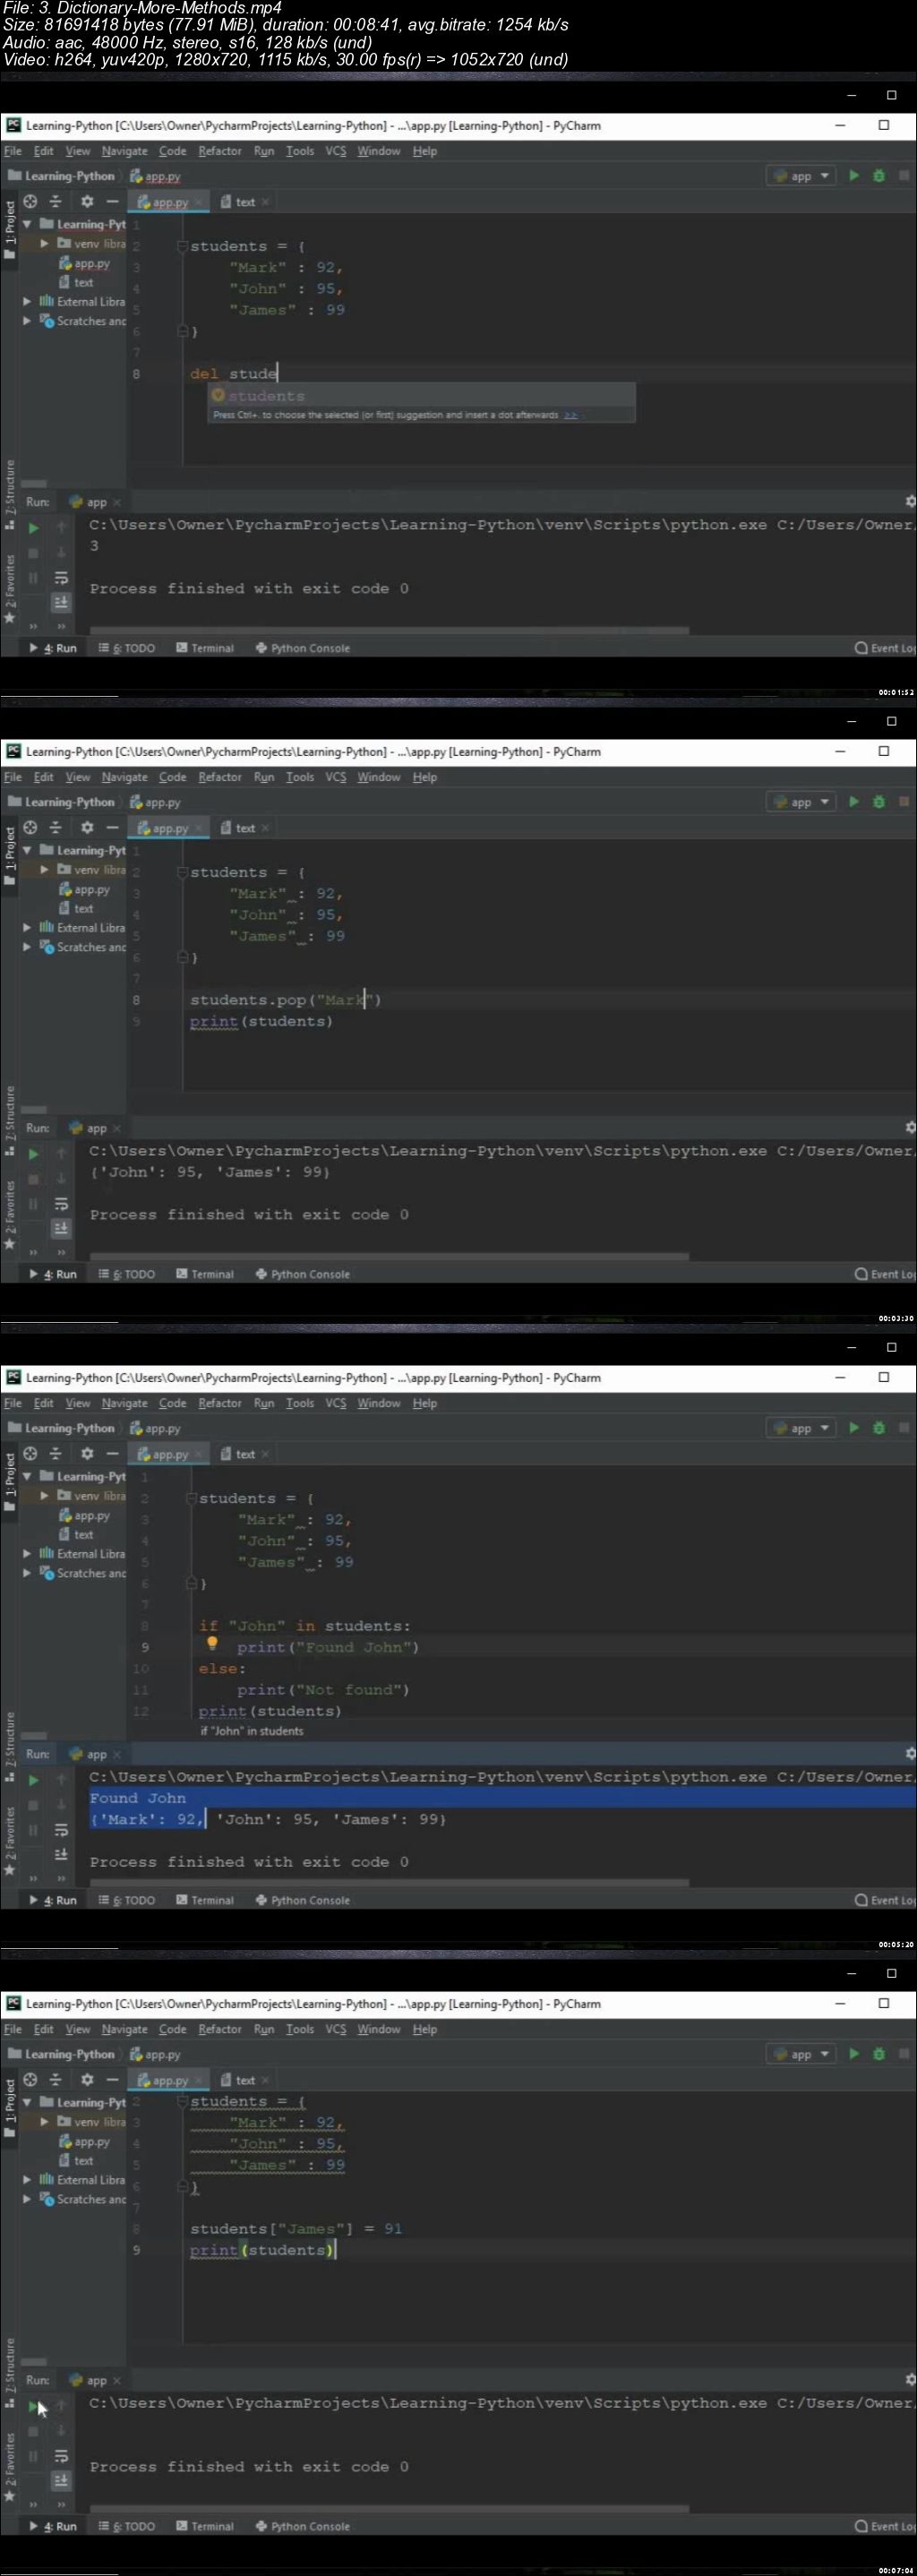The image size is (917, 2576).
Task: Pick the "students" autocomplete suggestion
Action: tap(421, 396)
